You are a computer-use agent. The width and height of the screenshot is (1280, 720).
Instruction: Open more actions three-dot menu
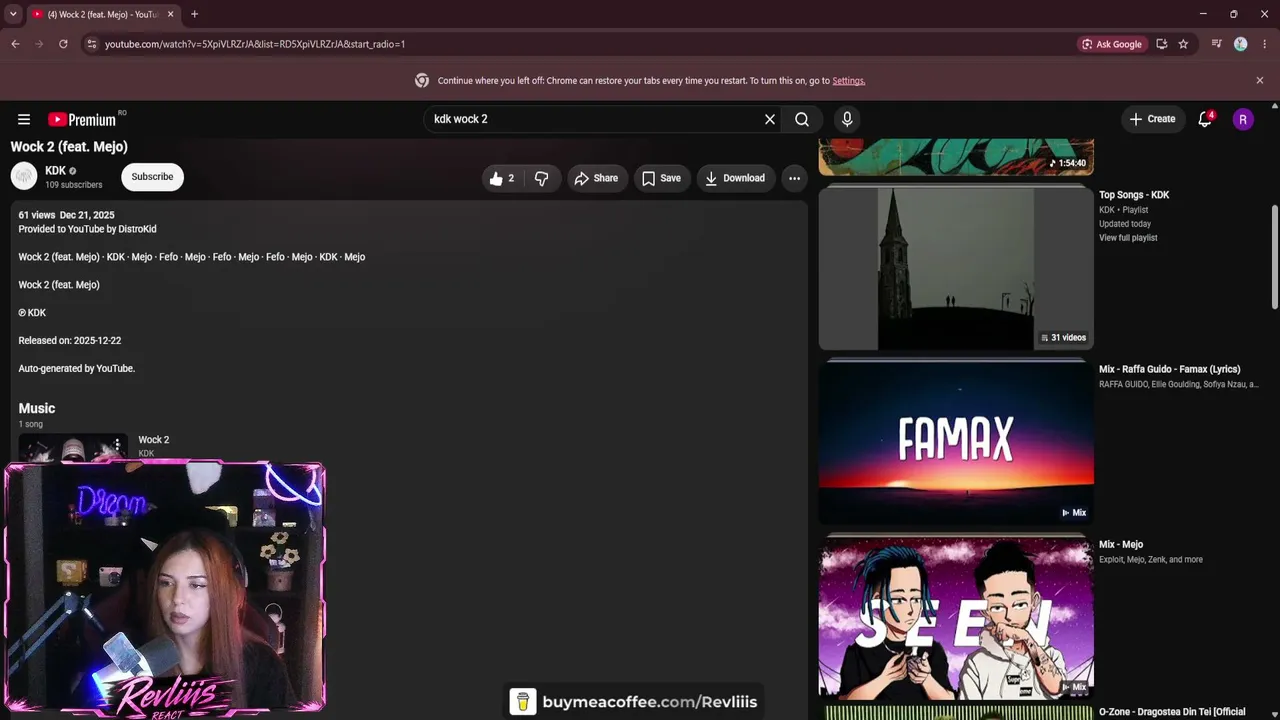(x=794, y=178)
